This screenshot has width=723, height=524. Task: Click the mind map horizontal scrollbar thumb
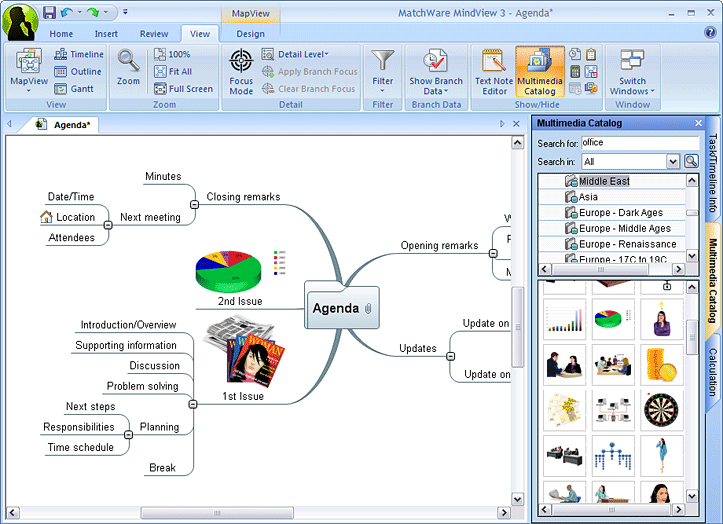click(217, 512)
